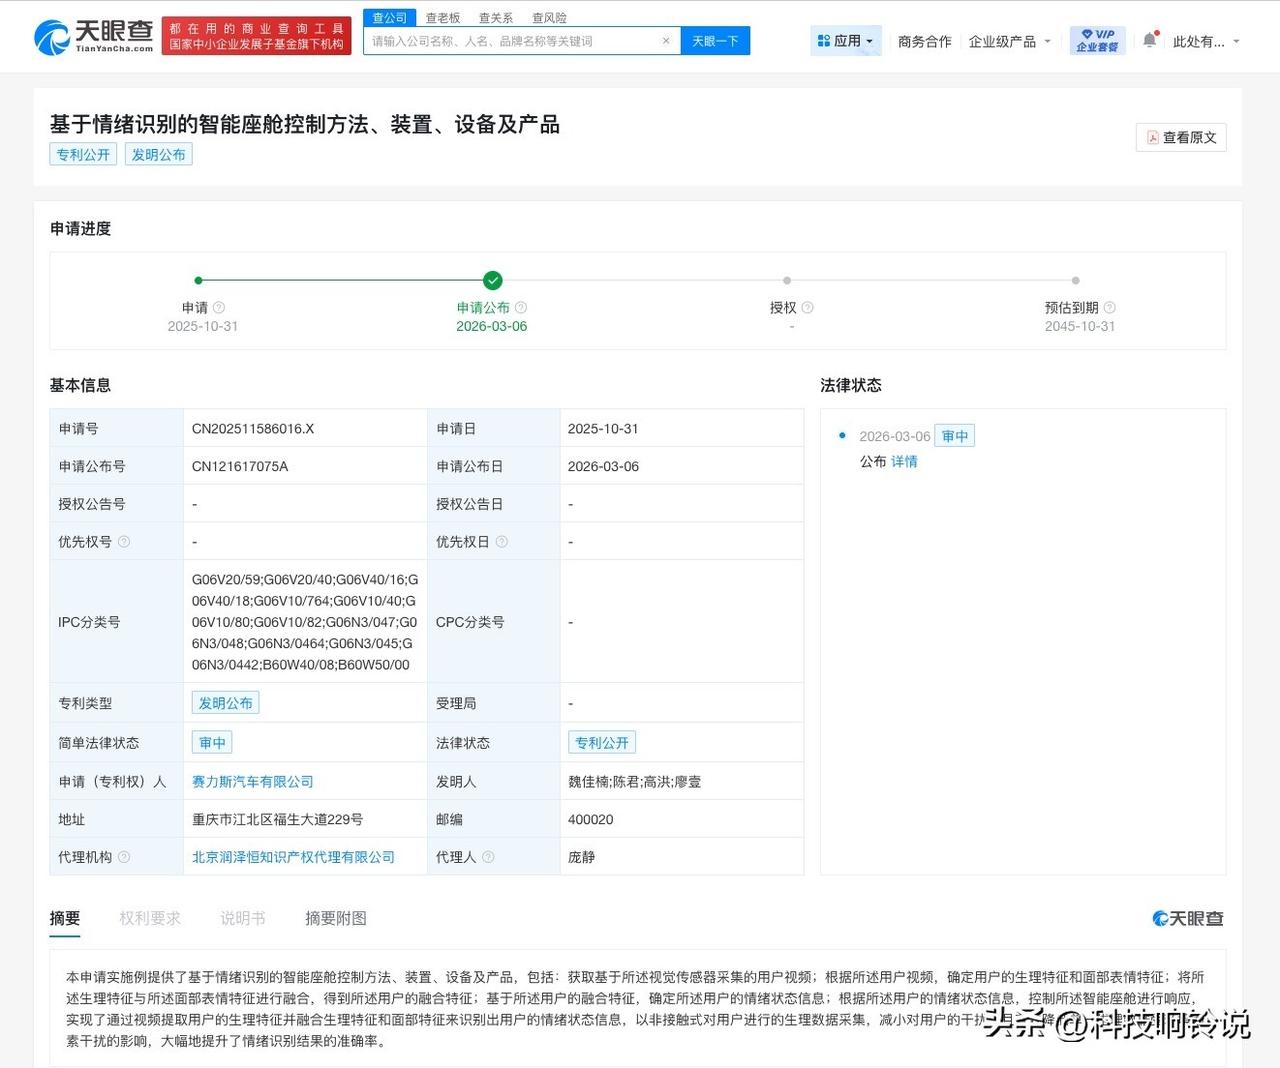Open the 赛力斯汽车有限公司 company link

[x=250, y=781]
